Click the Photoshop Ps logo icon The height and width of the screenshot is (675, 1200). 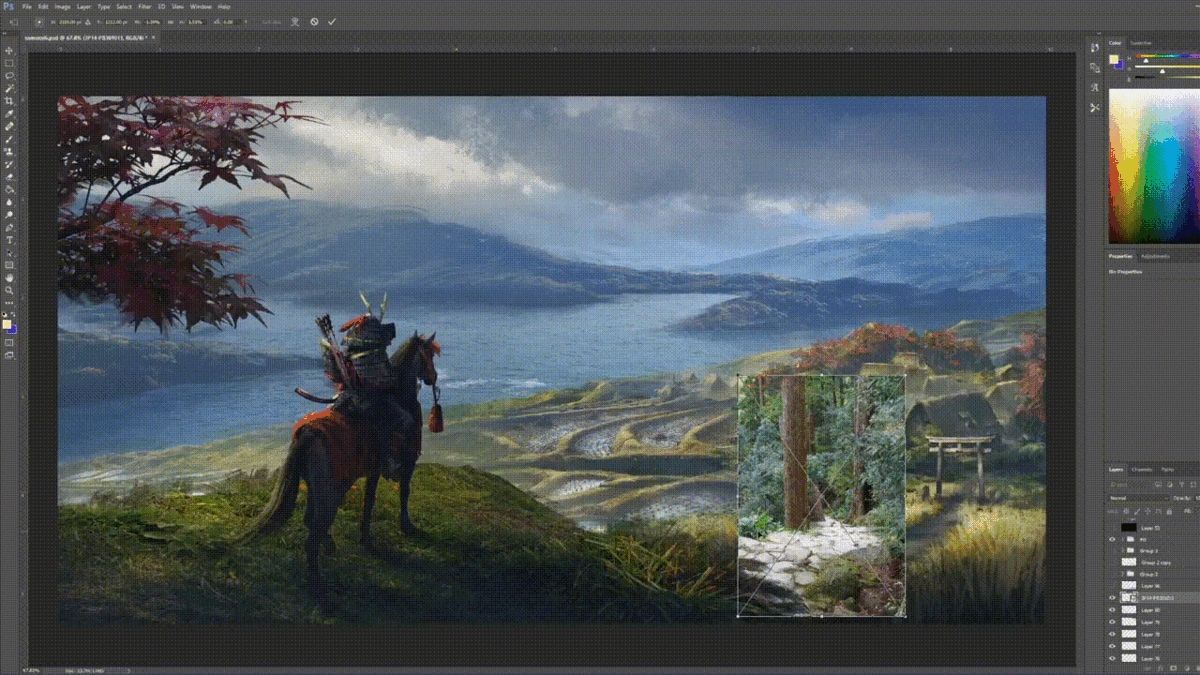pyautogui.click(x=9, y=6)
